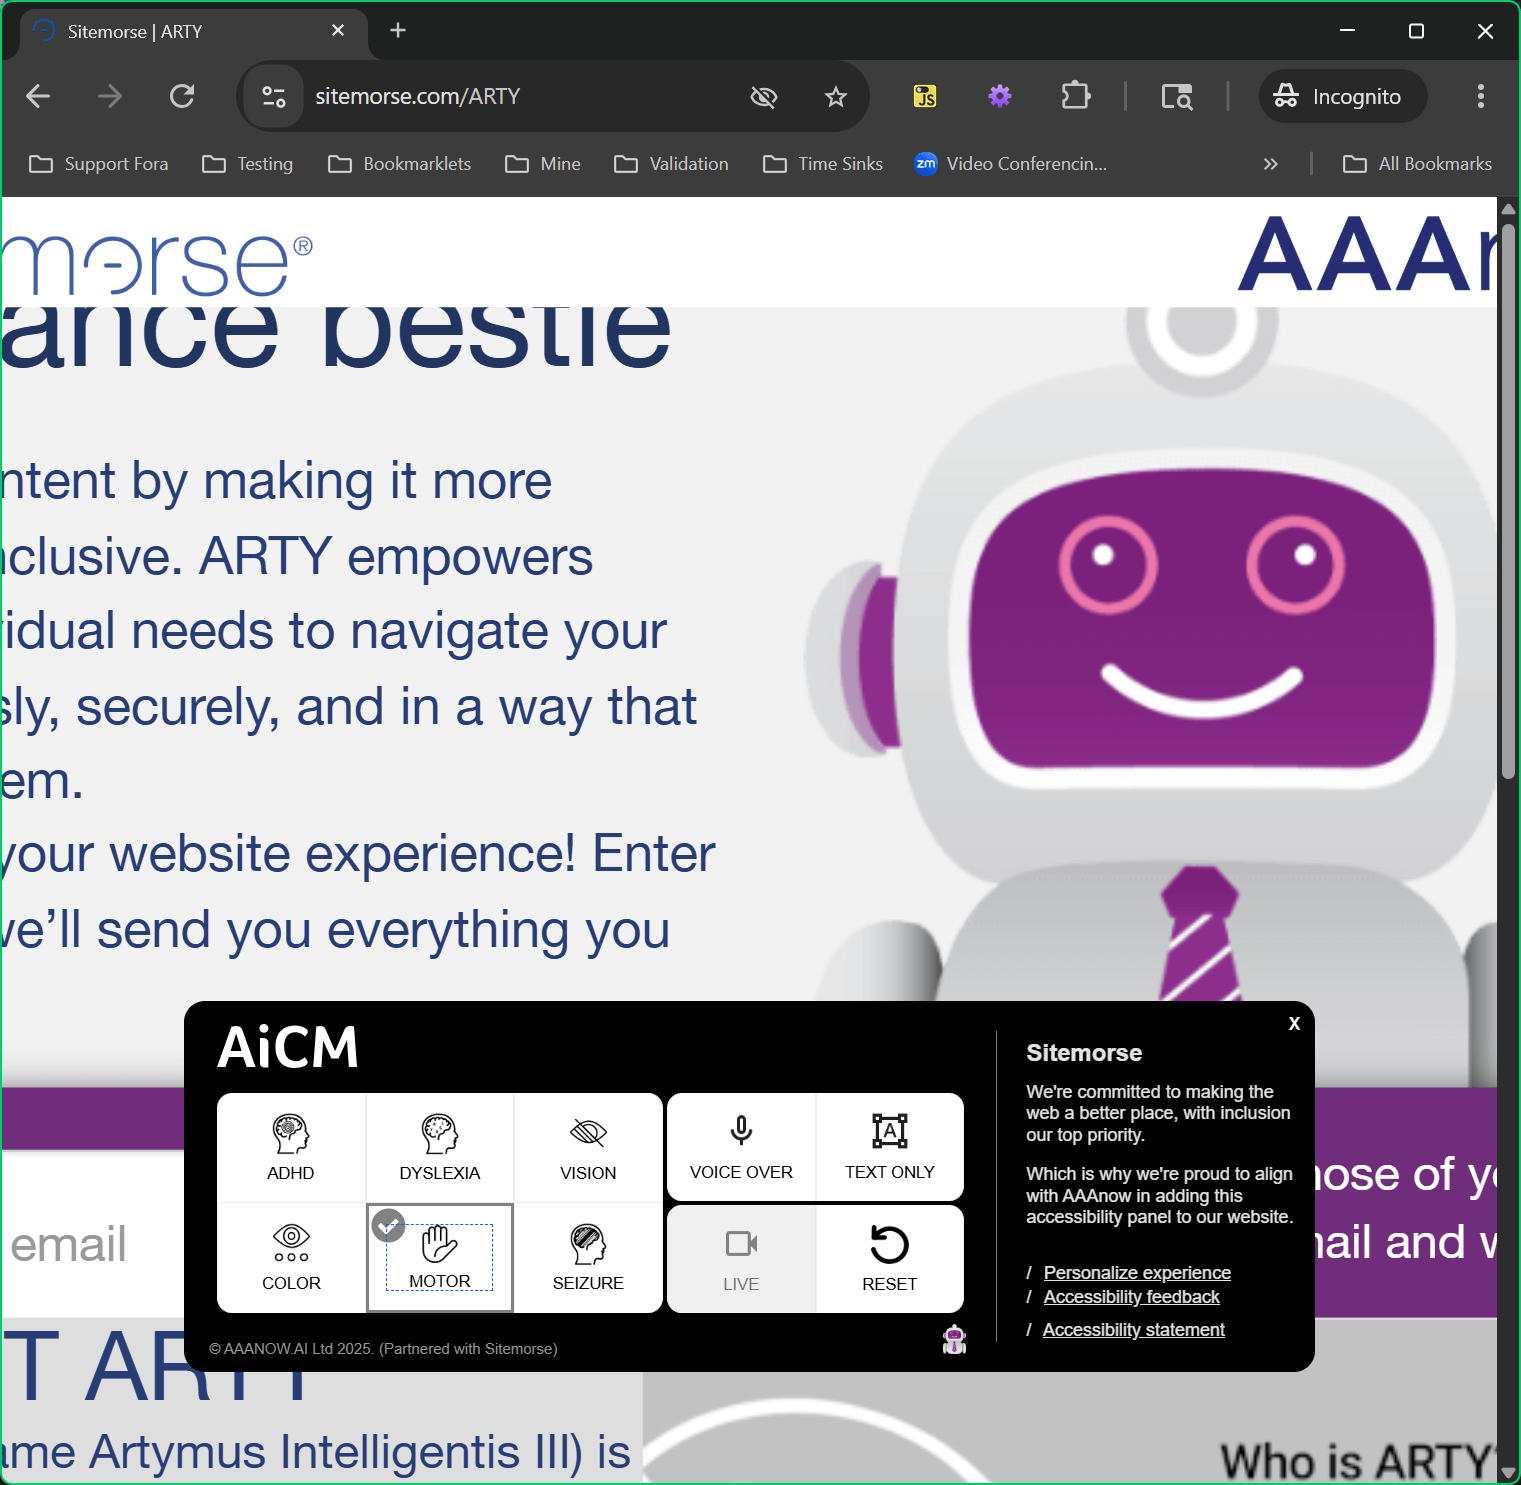The image size is (1521, 1485).
Task: Click the yellow JS extension icon
Action: 925,96
